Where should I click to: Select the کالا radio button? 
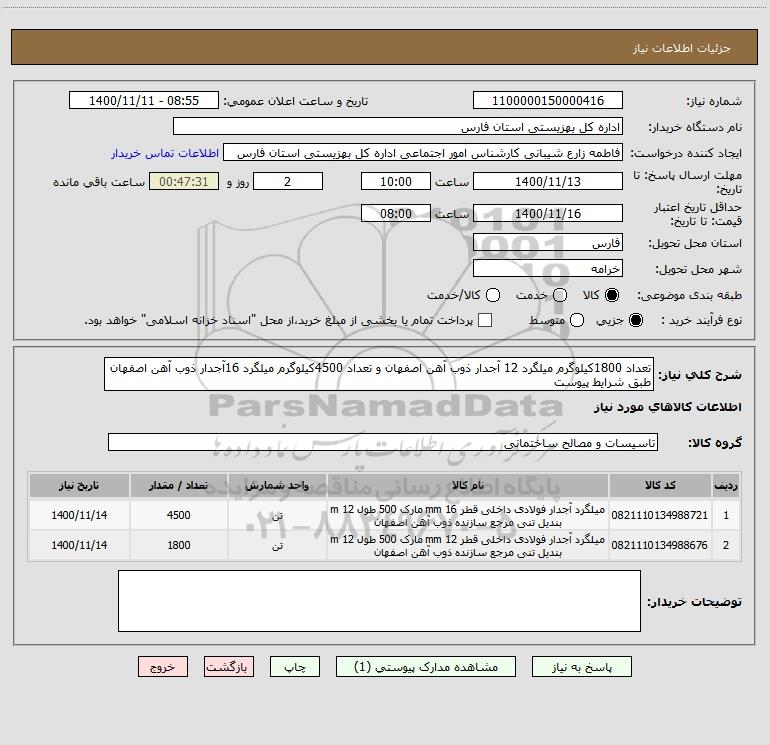(612, 295)
